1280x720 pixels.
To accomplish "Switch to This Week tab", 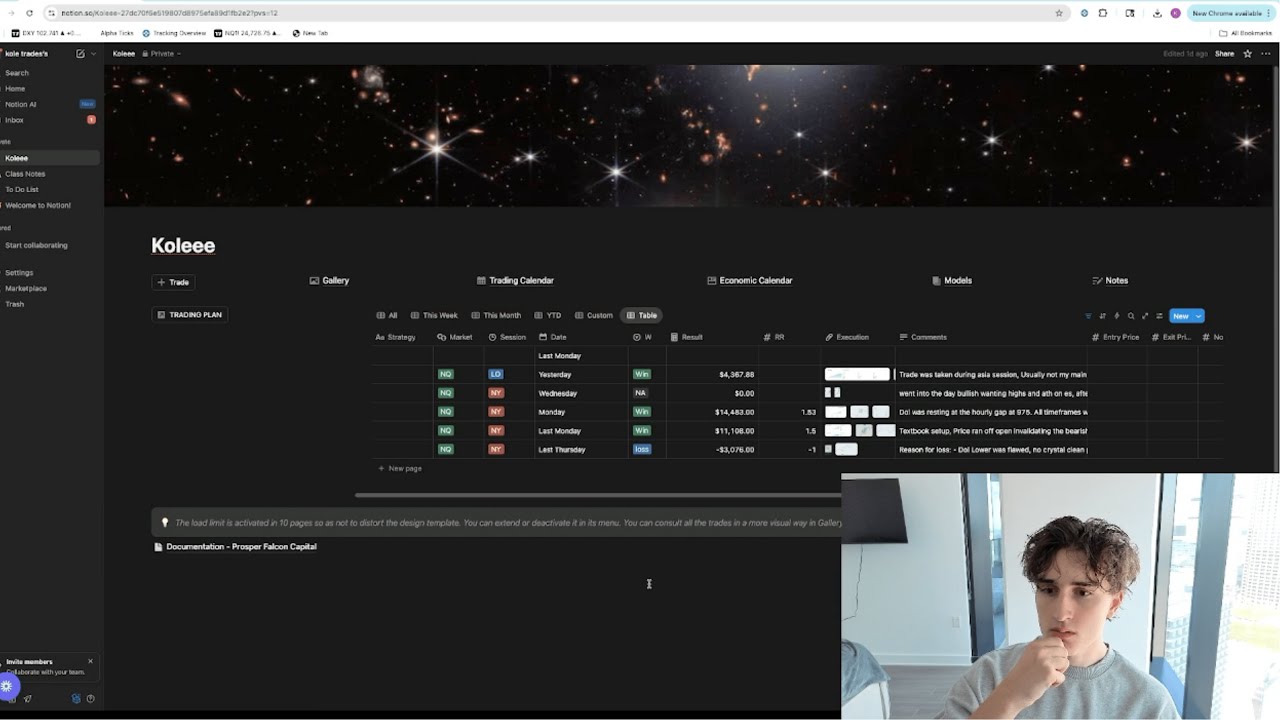I will pos(434,315).
